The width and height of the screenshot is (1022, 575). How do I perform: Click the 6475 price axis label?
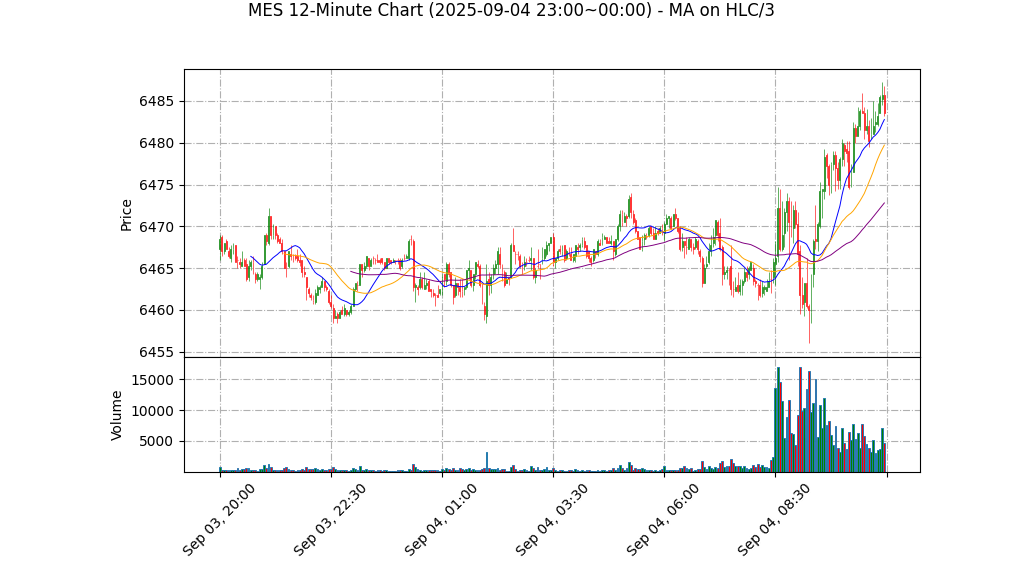point(157,185)
